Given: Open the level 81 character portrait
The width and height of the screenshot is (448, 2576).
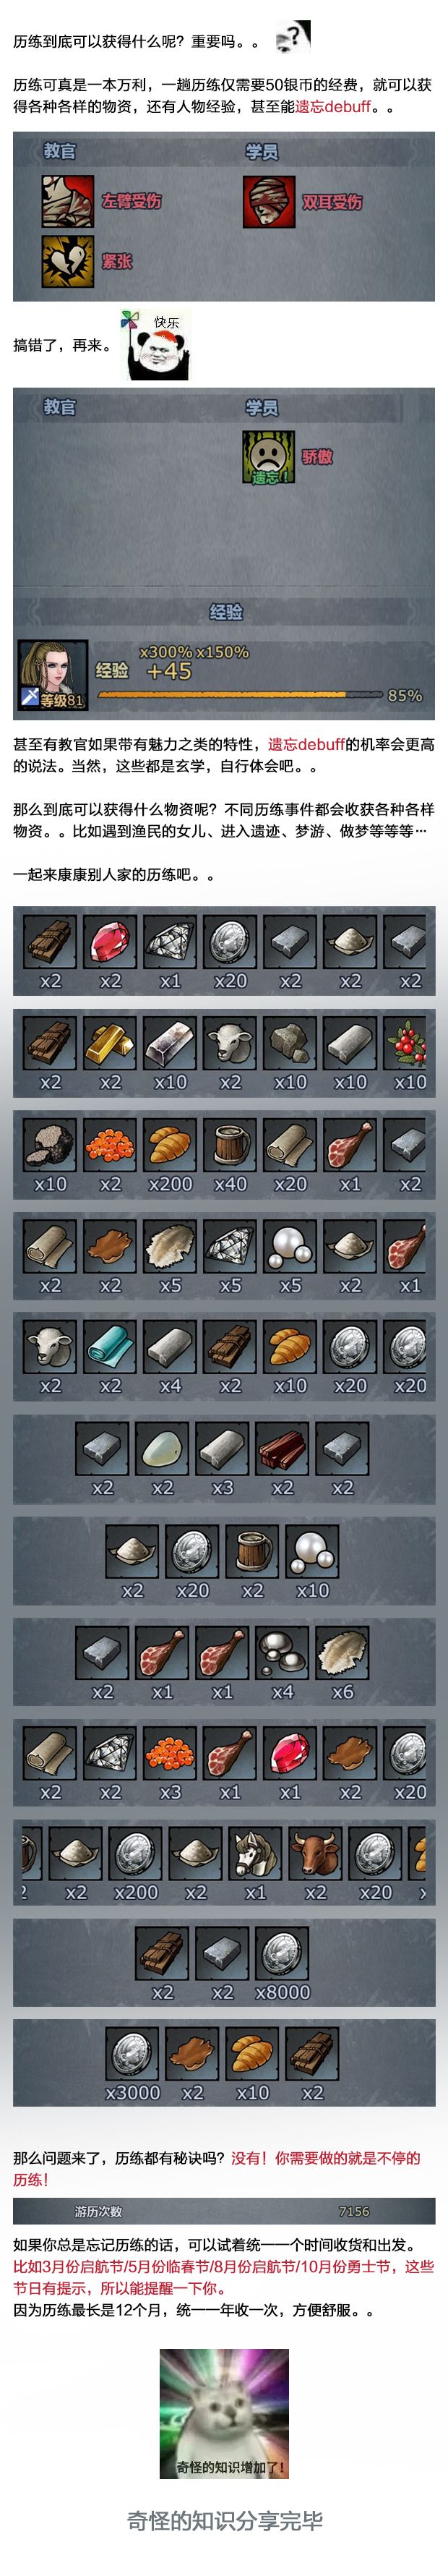Looking at the screenshot, I should (x=53, y=675).
